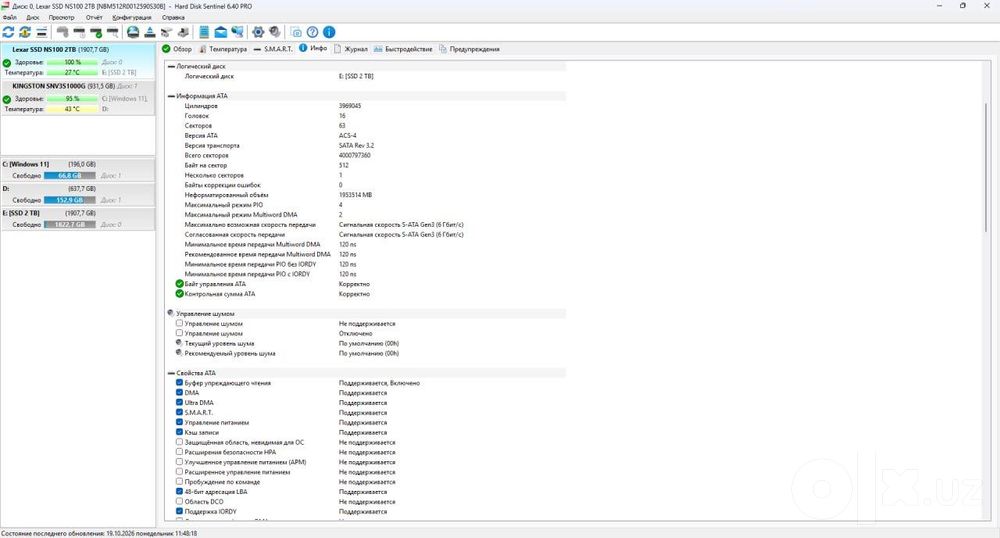Screen dimensions: 1000x538
Task: Switch to the Журнал tab
Action: 351,48
